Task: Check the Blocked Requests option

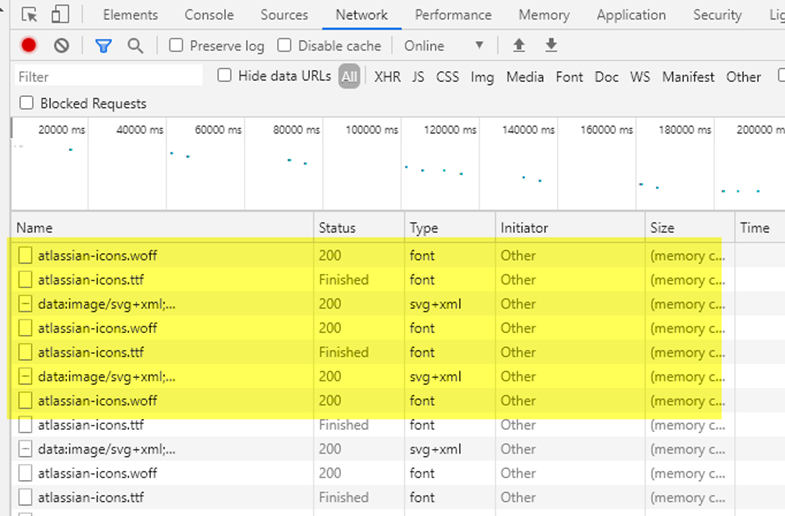Action: point(26,103)
